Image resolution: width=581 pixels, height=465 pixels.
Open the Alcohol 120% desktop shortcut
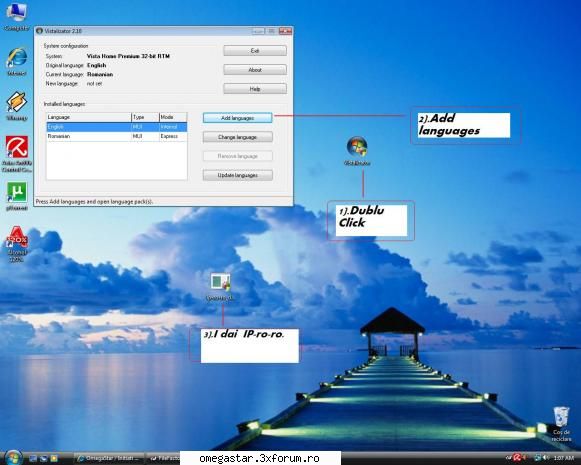click(x=17, y=243)
